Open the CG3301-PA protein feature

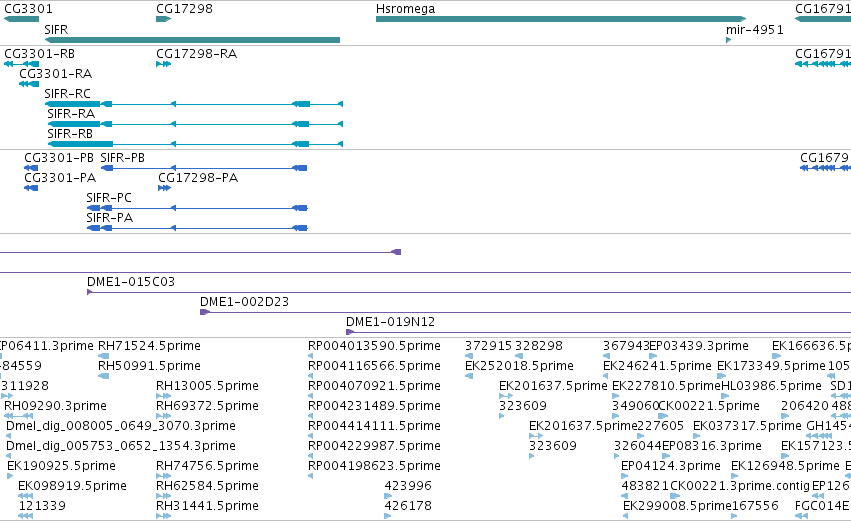pos(31,188)
